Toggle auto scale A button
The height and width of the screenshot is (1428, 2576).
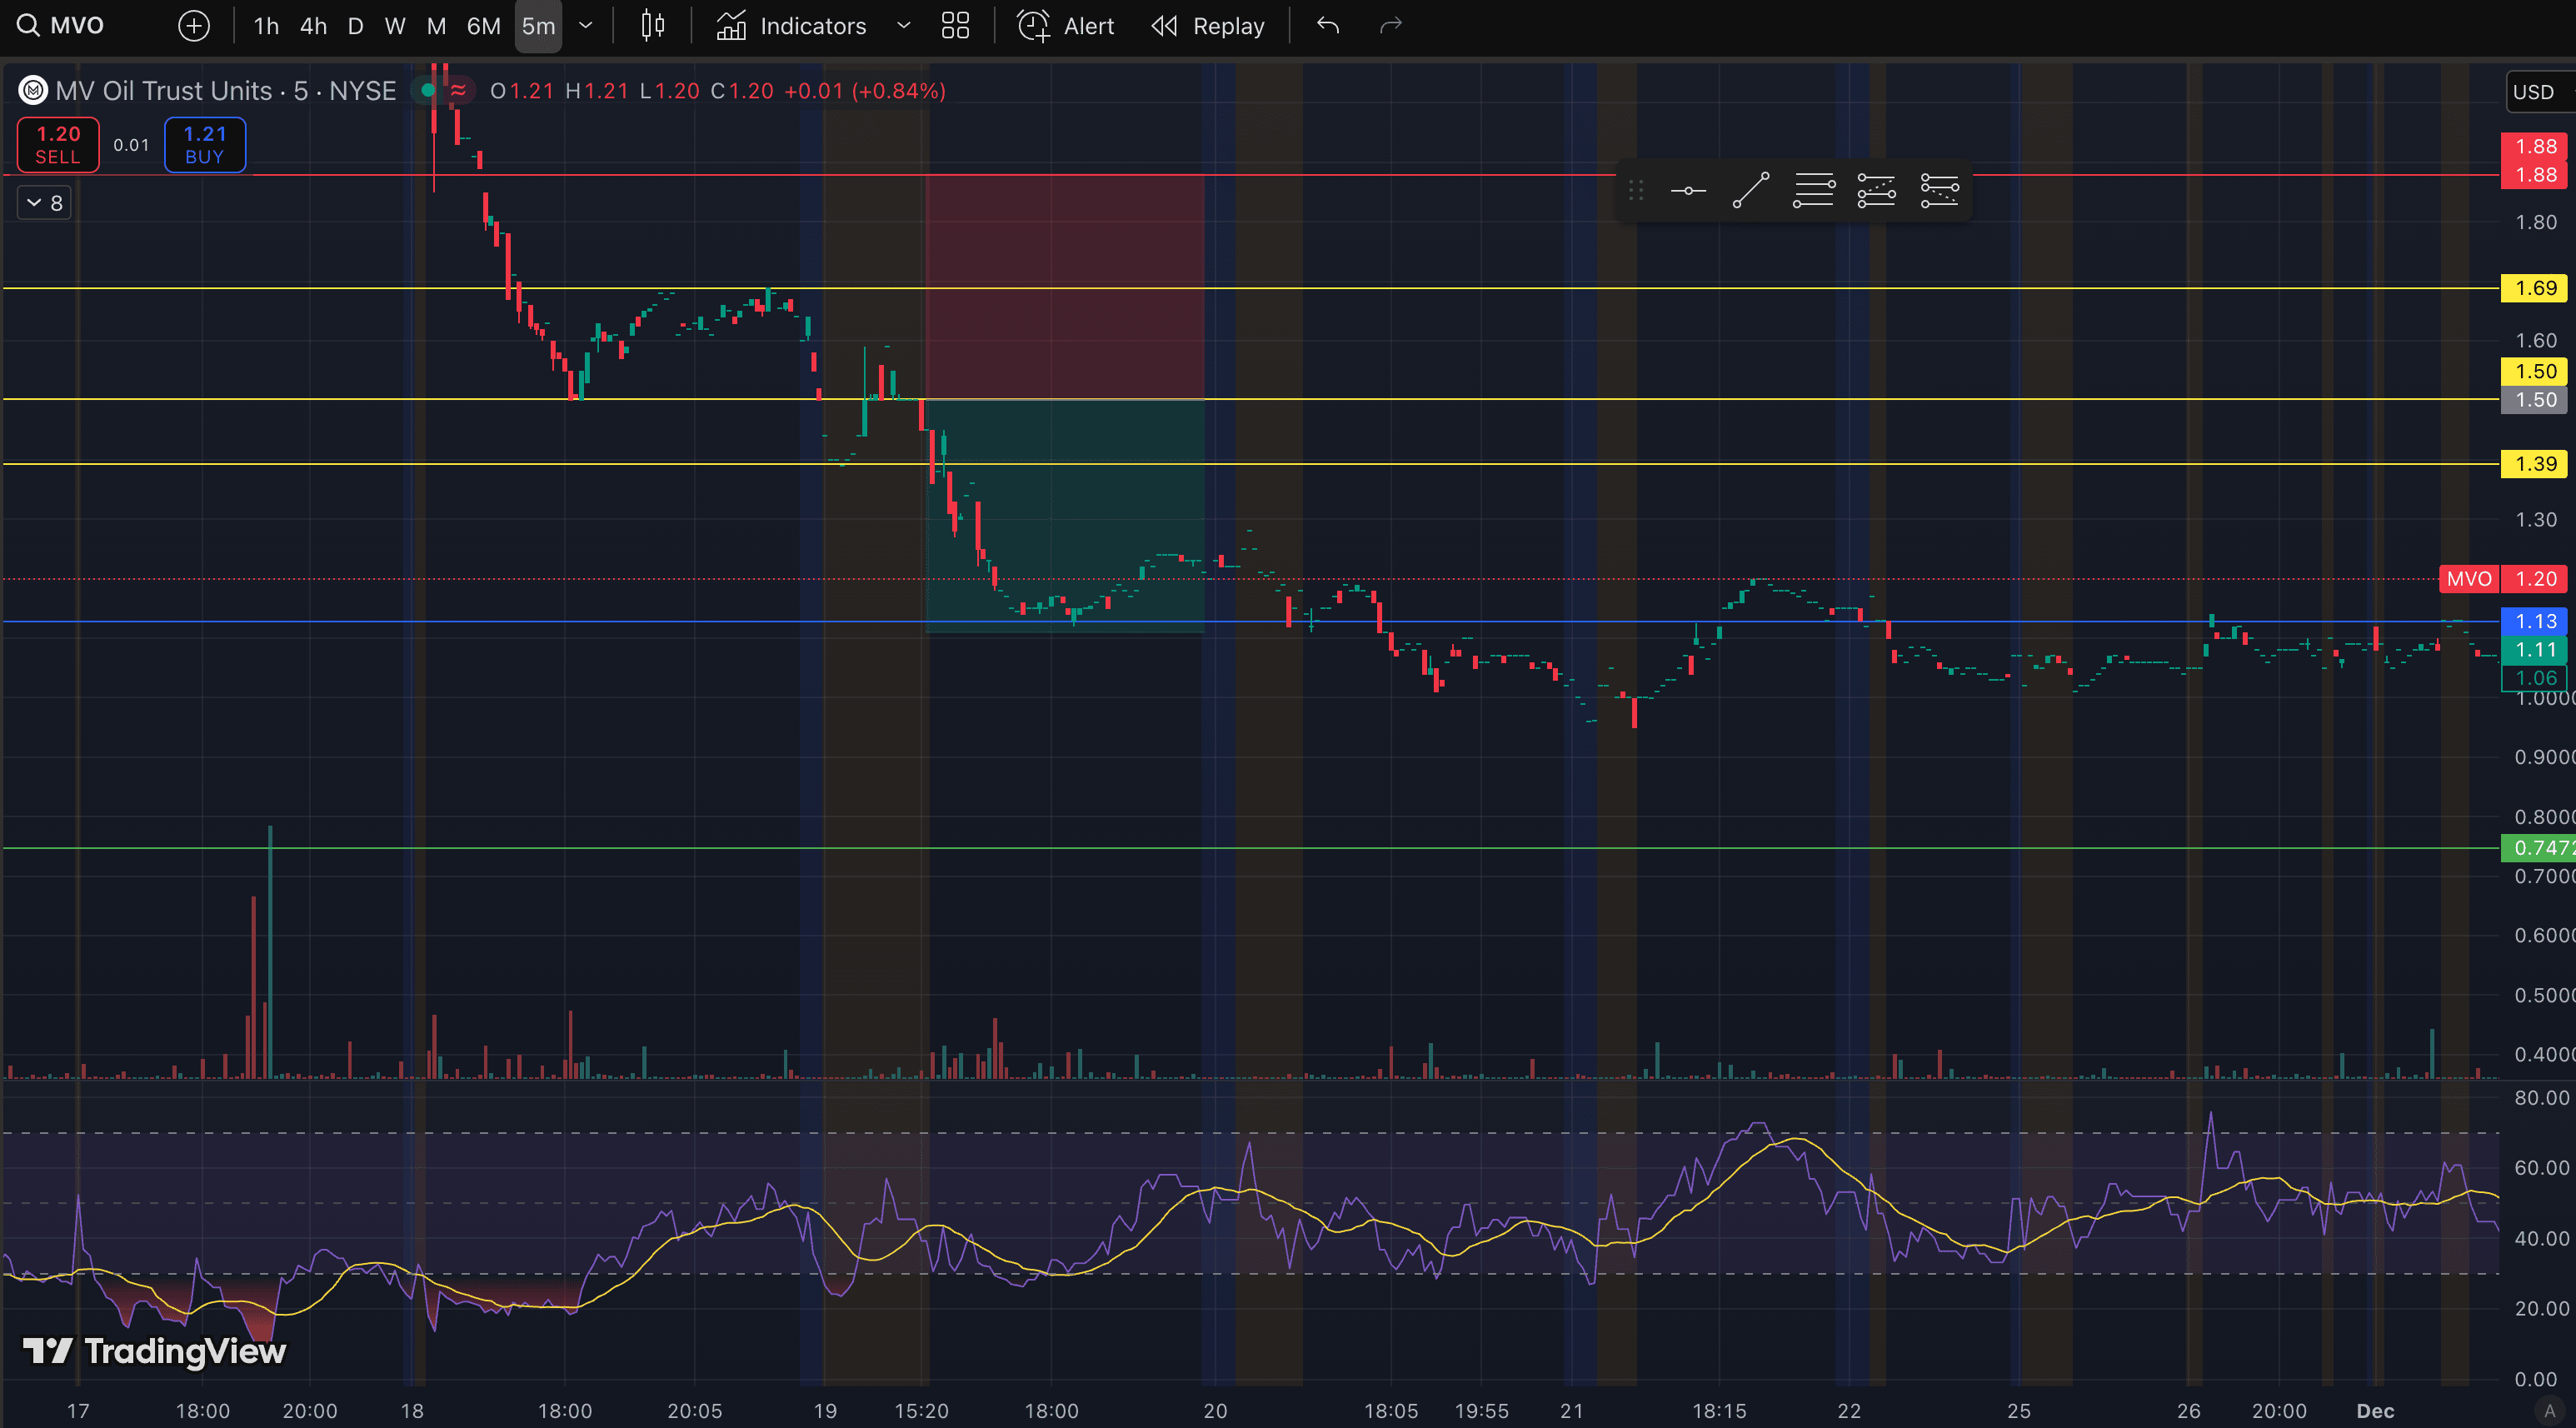2549,1410
